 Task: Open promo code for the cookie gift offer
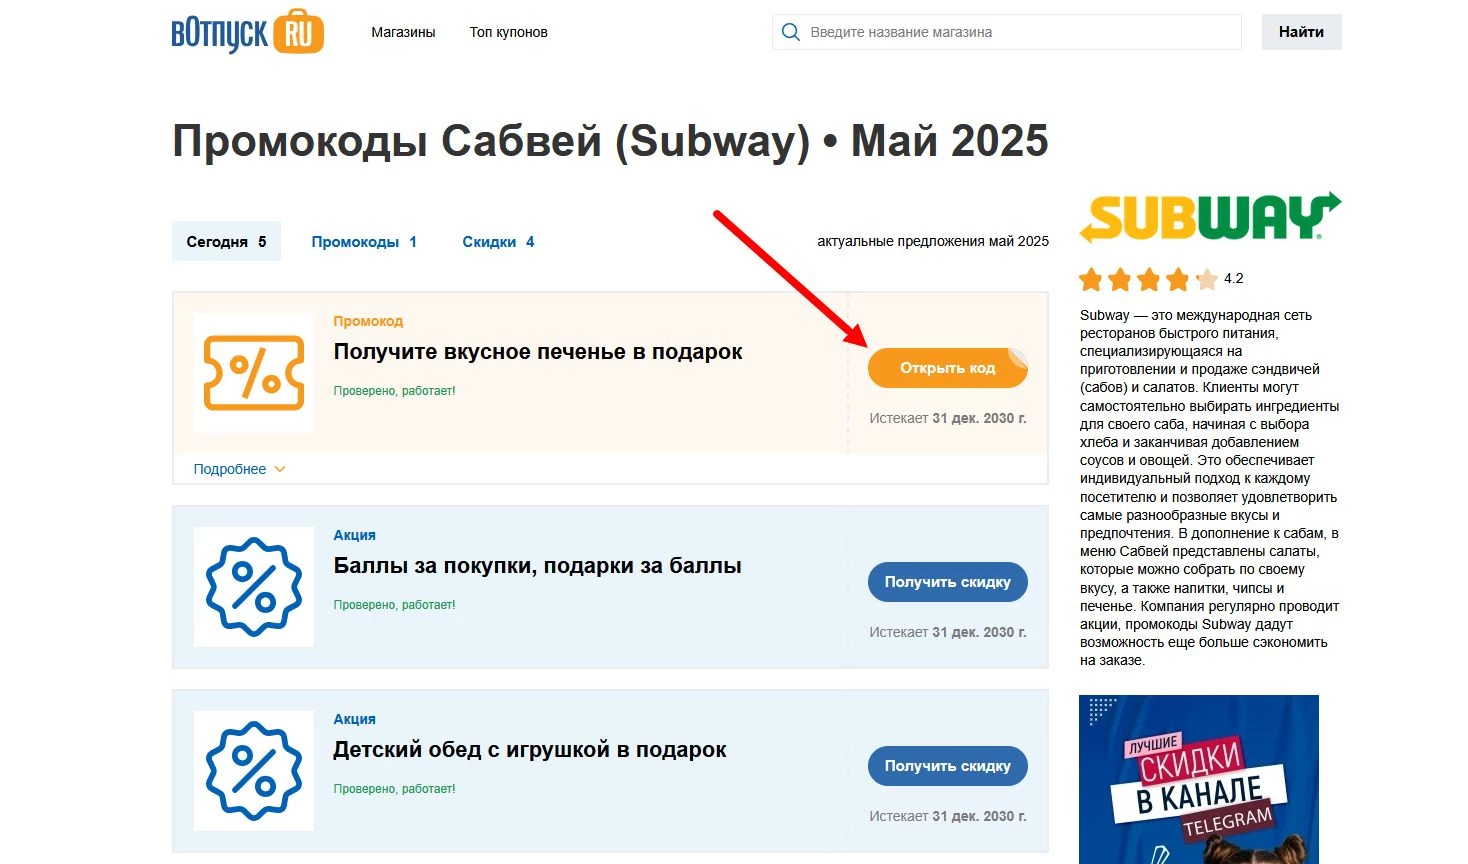[x=946, y=367]
